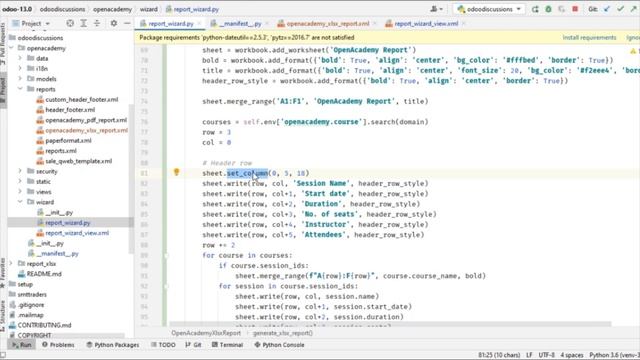The image size is (640, 360).
Task: Open the Problems tool window
Action: pos(58,345)
